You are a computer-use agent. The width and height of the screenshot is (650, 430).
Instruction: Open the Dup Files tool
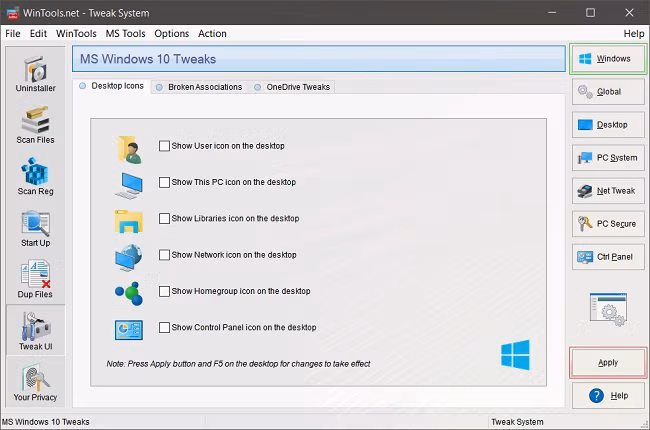pyautogui.click(x=35, y=279)
